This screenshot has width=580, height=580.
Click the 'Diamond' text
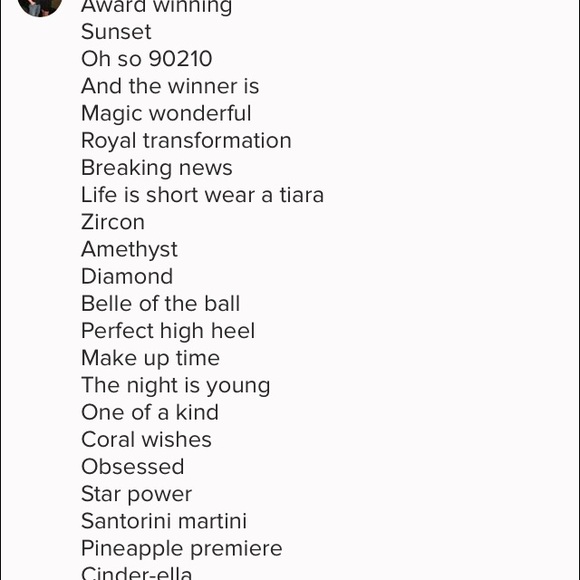[127, 277]
